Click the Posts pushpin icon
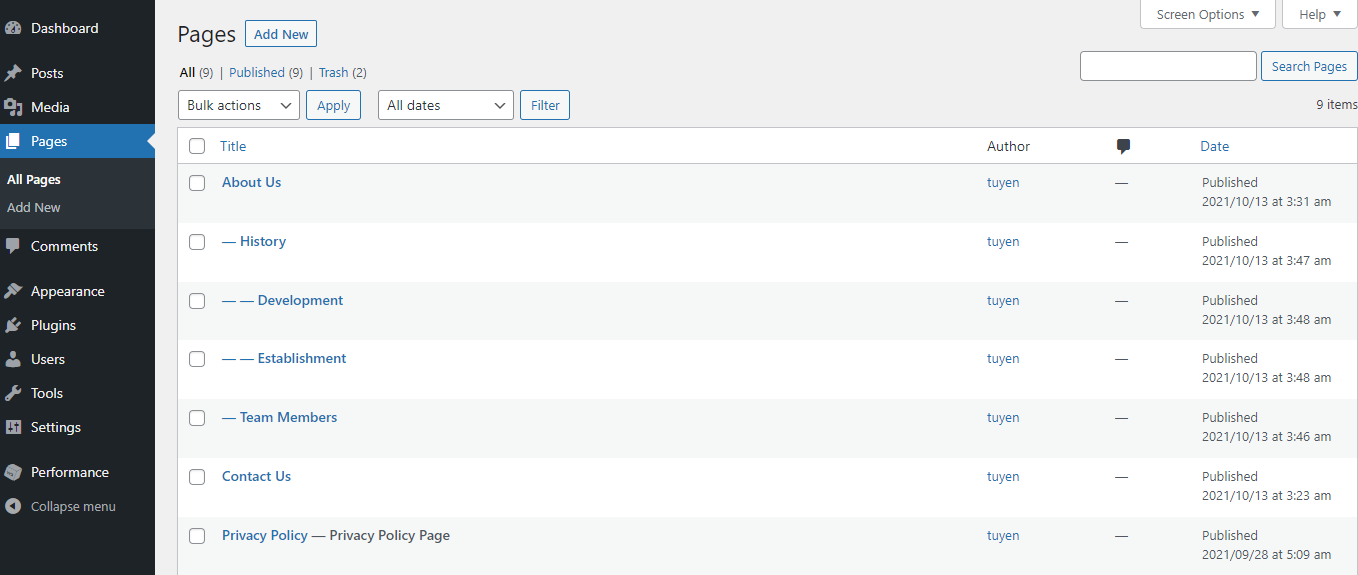Viewport: 1358px width, 575px height. coord(13,73)
